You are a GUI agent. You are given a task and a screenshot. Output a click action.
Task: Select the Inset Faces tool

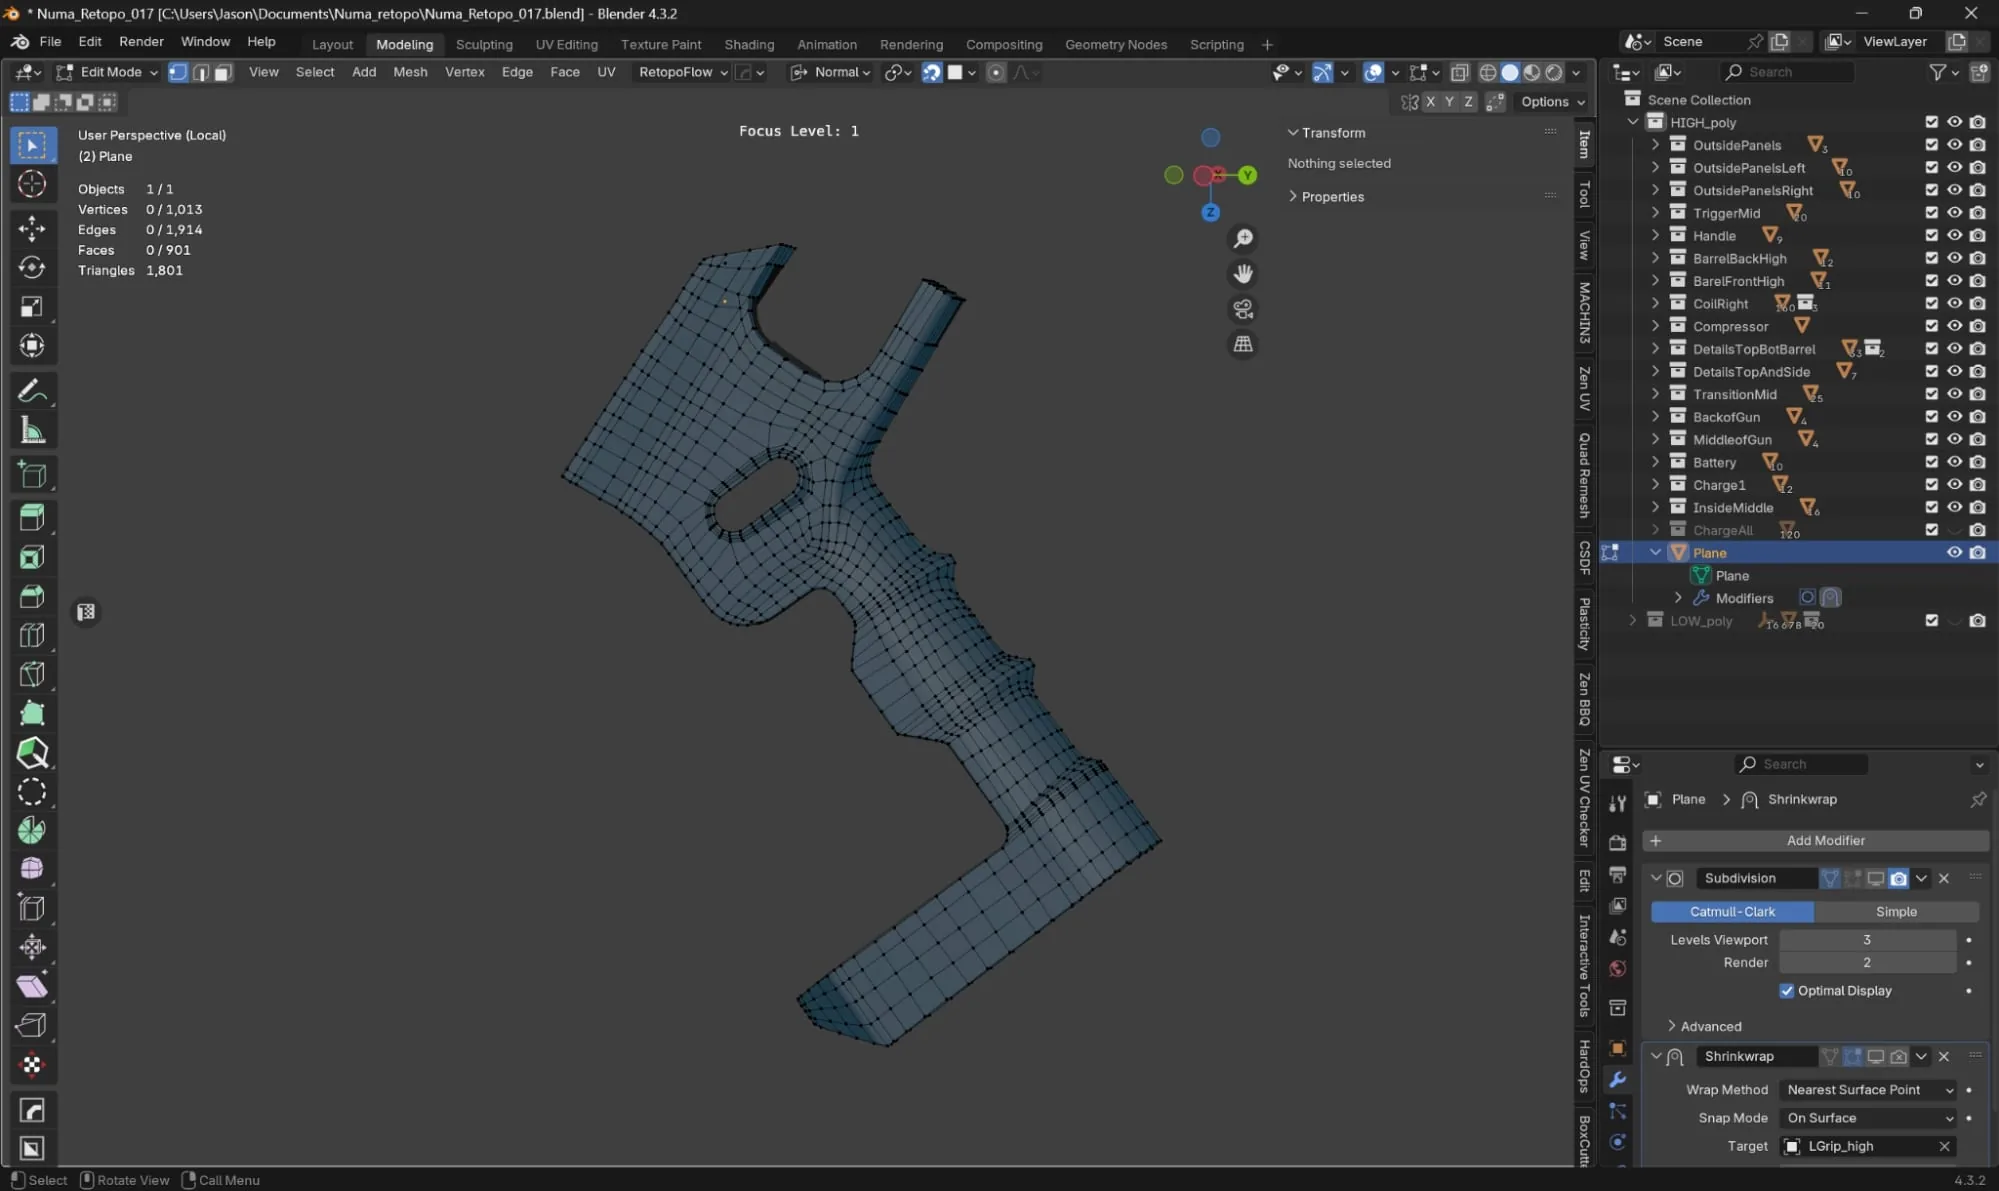tap(32, 557)
